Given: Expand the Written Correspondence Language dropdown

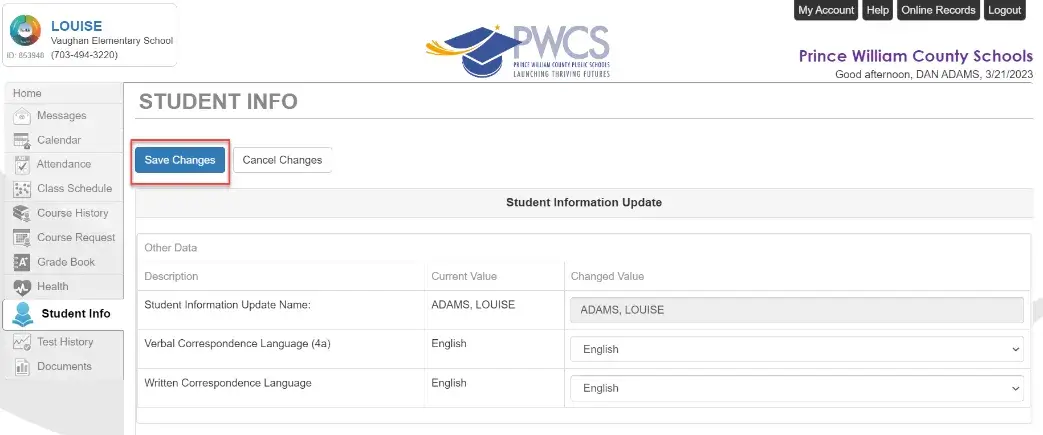Looking at the screenshot, I should pyautogui.click(x=796, y=388).
